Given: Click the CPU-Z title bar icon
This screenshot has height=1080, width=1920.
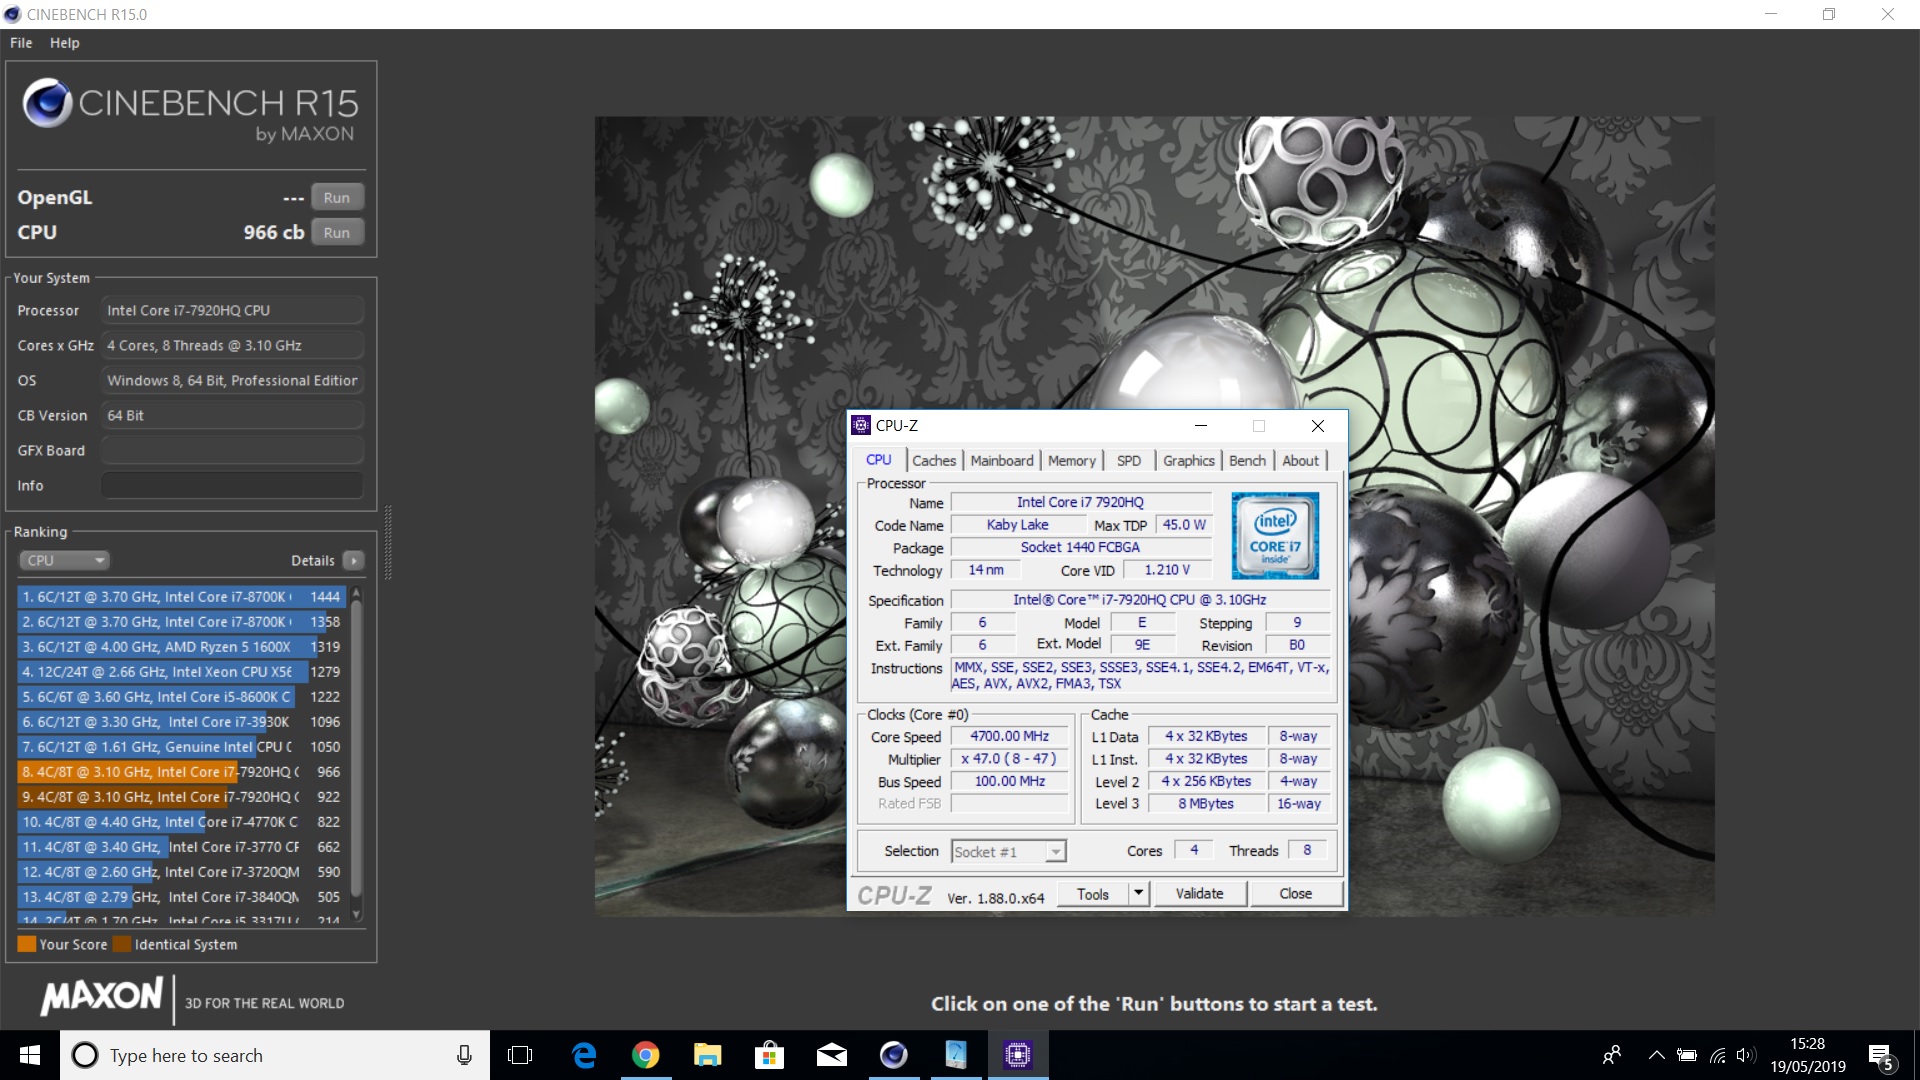Looking at the screenshot, I should 861,426.
